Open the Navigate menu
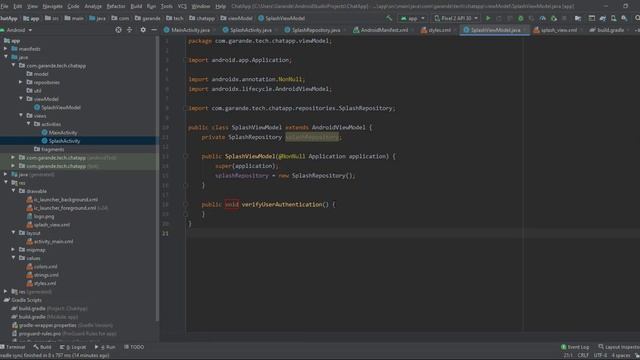This screenshot has height=360, width=640. pos(53,6)
